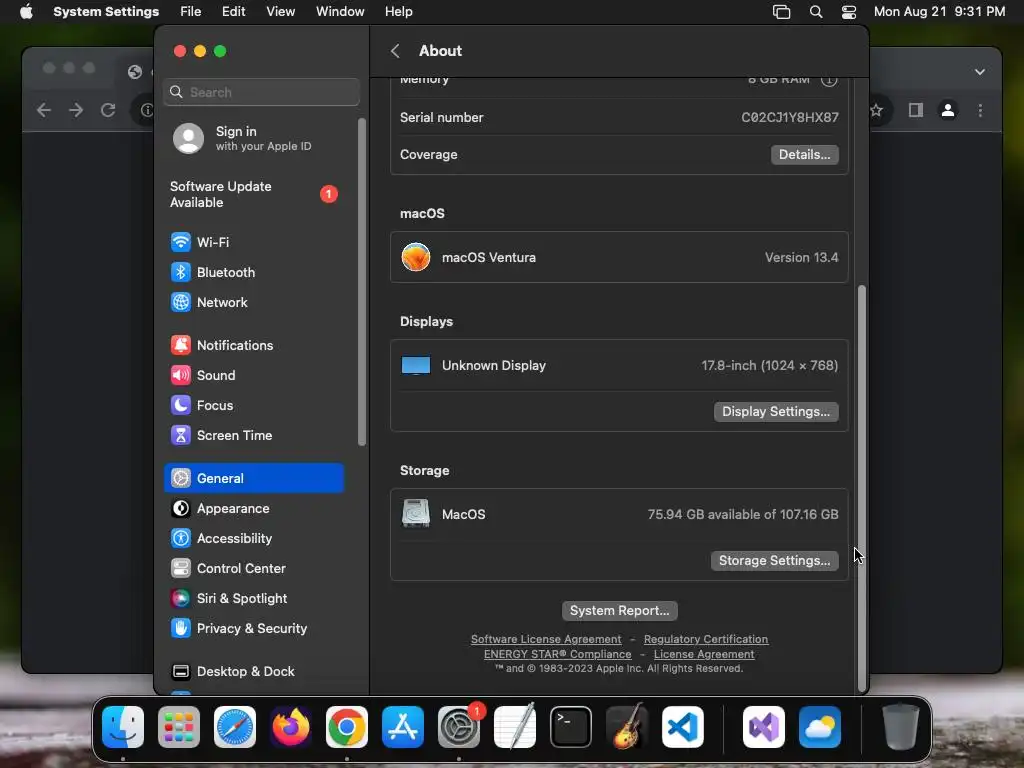Open Network preferences

click(x=254, y=302)
